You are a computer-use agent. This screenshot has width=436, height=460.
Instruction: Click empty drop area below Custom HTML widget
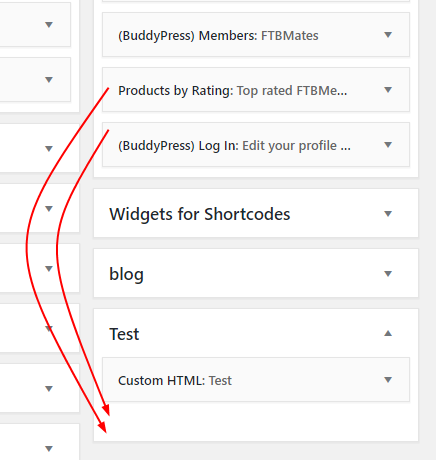pyautogui.click(x=256, y=421)
